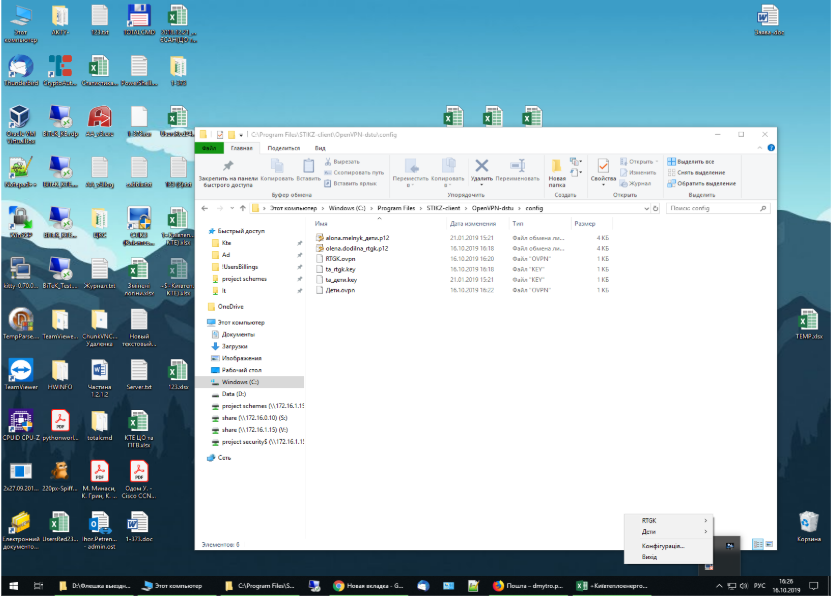
Task: Choose Конфигурация... in tray menu
Action: coord(663,546)
